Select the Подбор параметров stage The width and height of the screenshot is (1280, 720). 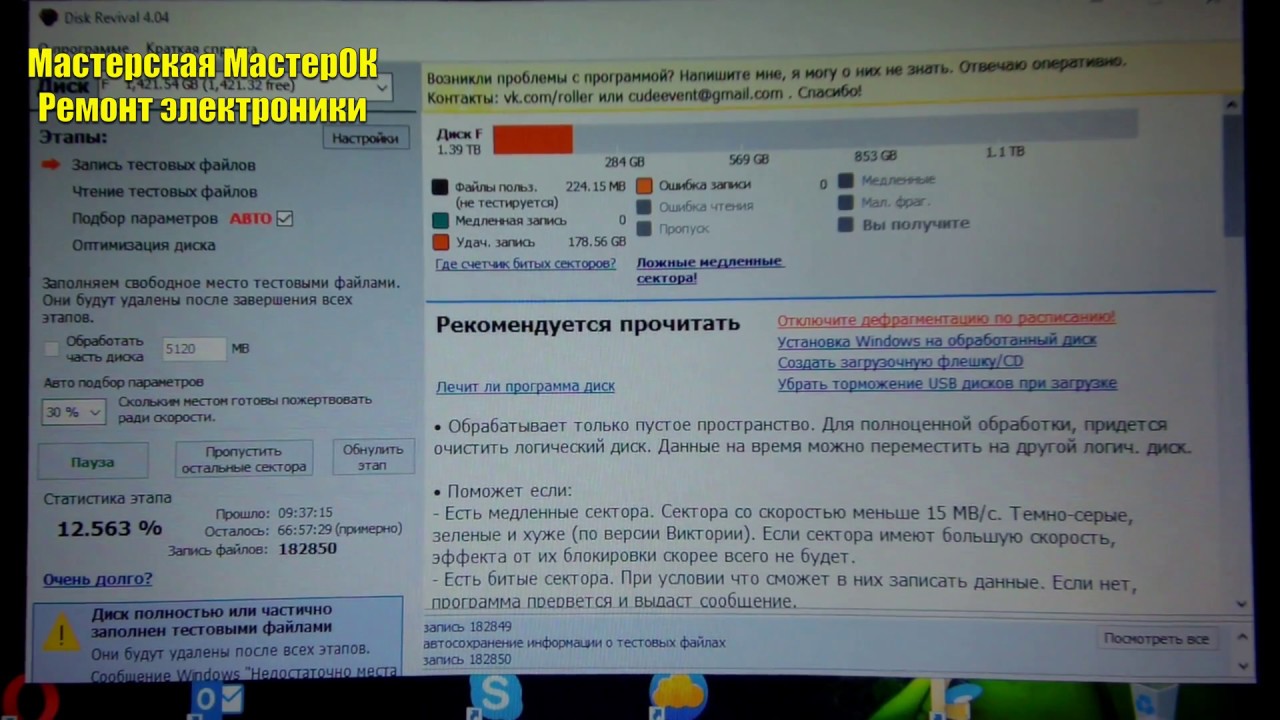pos(144,218)
